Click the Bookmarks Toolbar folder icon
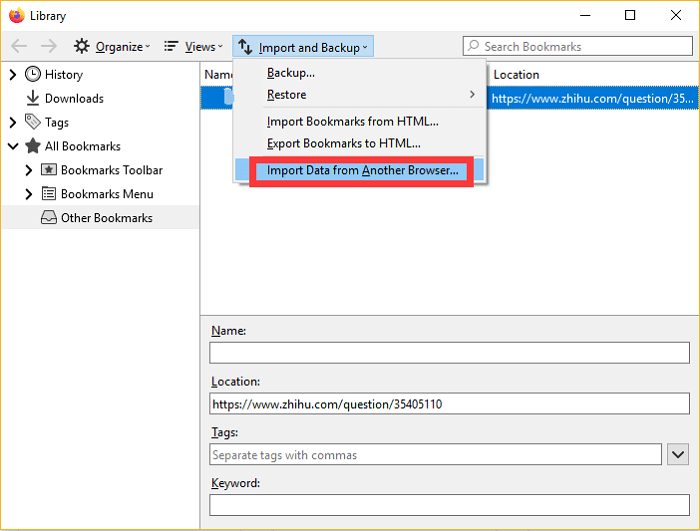This screenshot has width=700, height=531. pyautogui.click(x=49, y=170)
